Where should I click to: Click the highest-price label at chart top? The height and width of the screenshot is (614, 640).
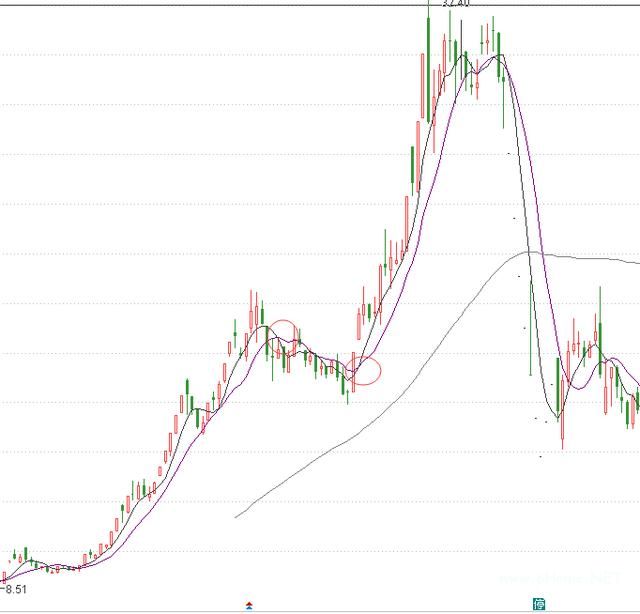click(x=456, y=3)
